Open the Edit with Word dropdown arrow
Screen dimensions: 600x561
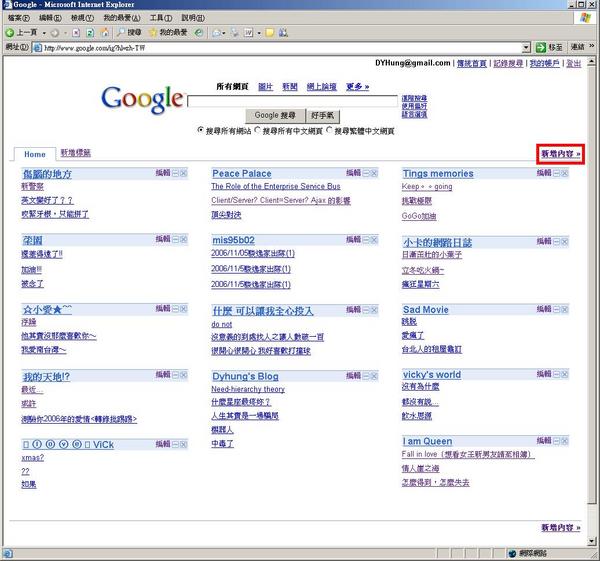(259, 33)
